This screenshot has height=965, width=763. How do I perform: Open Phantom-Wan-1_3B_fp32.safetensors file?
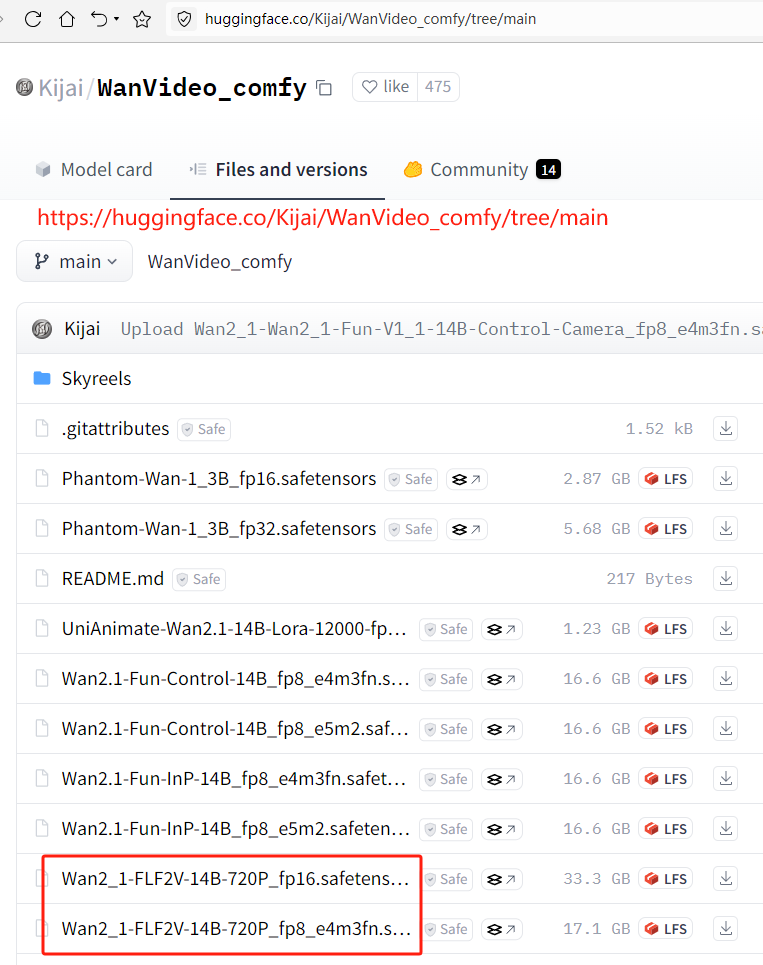pyautogui.click(x=218, y=529)
